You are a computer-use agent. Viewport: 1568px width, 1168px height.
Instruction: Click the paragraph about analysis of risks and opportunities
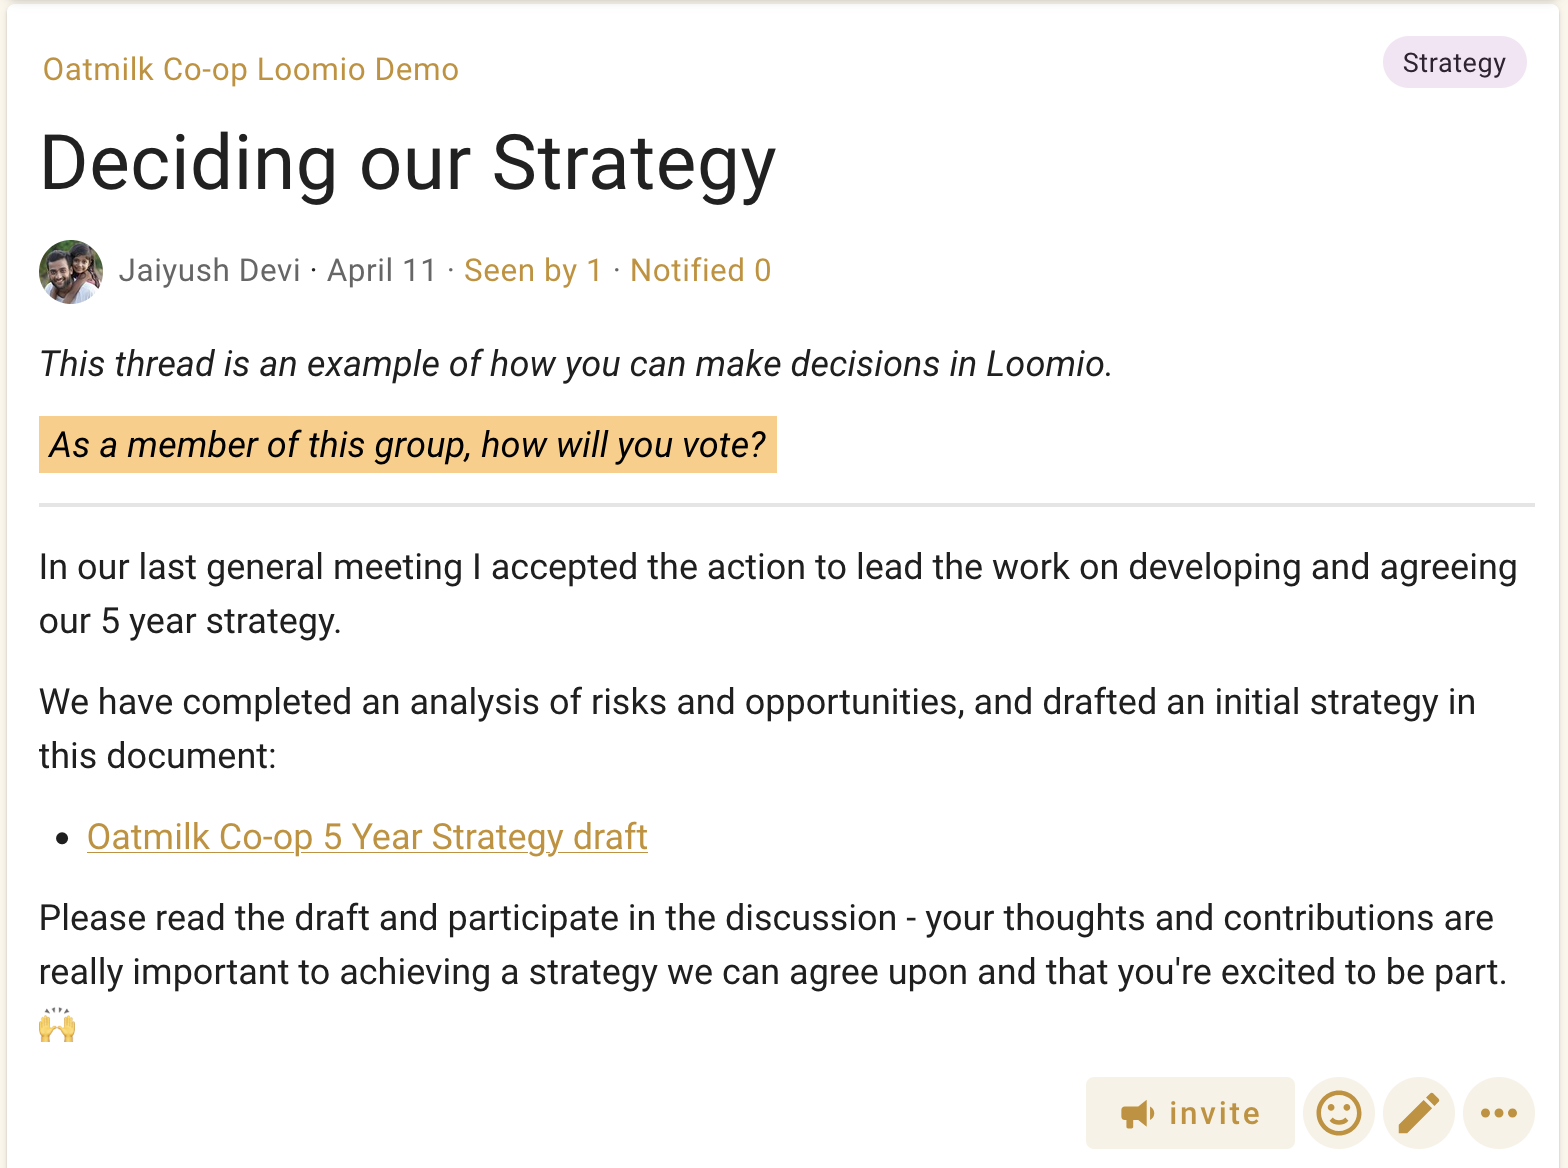click(x=756, y=728)
